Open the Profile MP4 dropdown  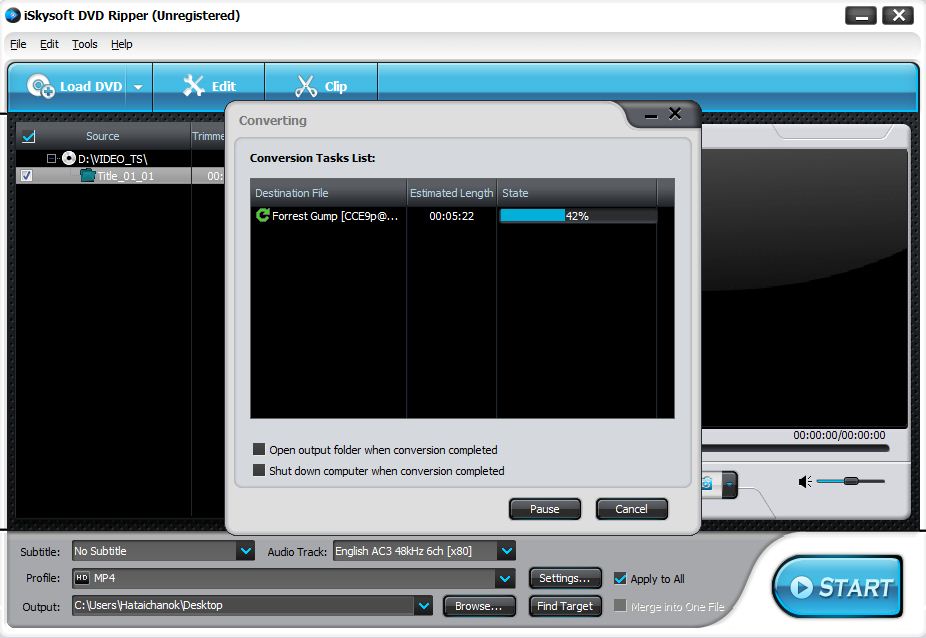tap(505, 578)
